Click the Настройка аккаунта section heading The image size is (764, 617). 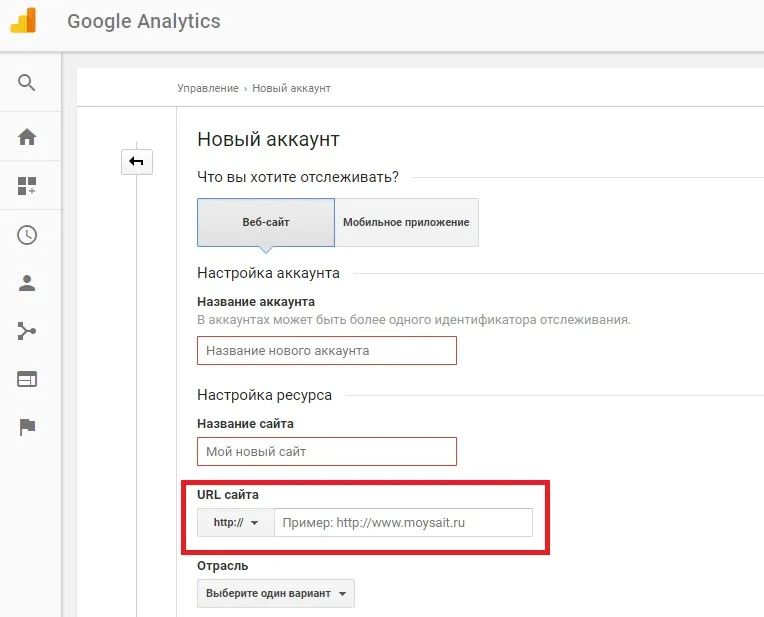pos(268,273)
